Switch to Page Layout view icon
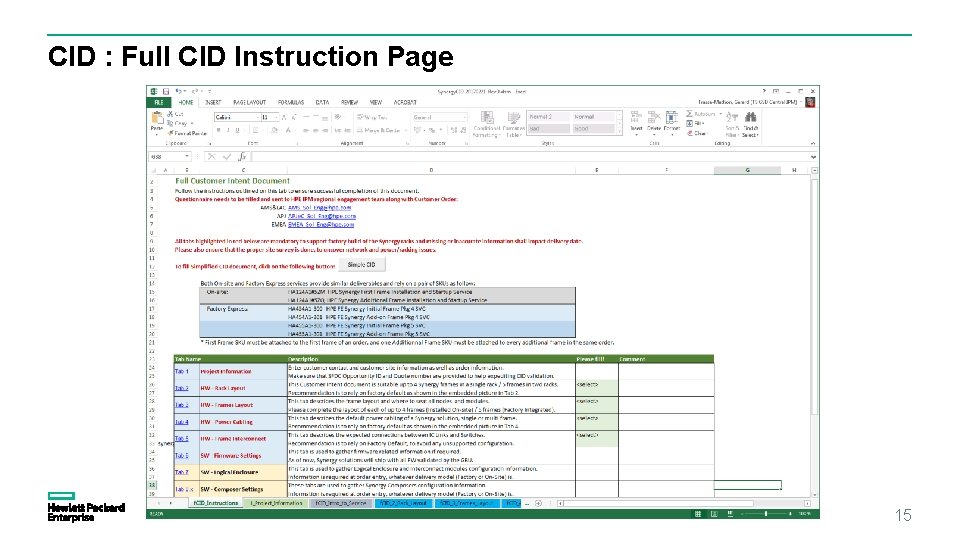Viewport: 960px width, 540px height. (714, 514)
